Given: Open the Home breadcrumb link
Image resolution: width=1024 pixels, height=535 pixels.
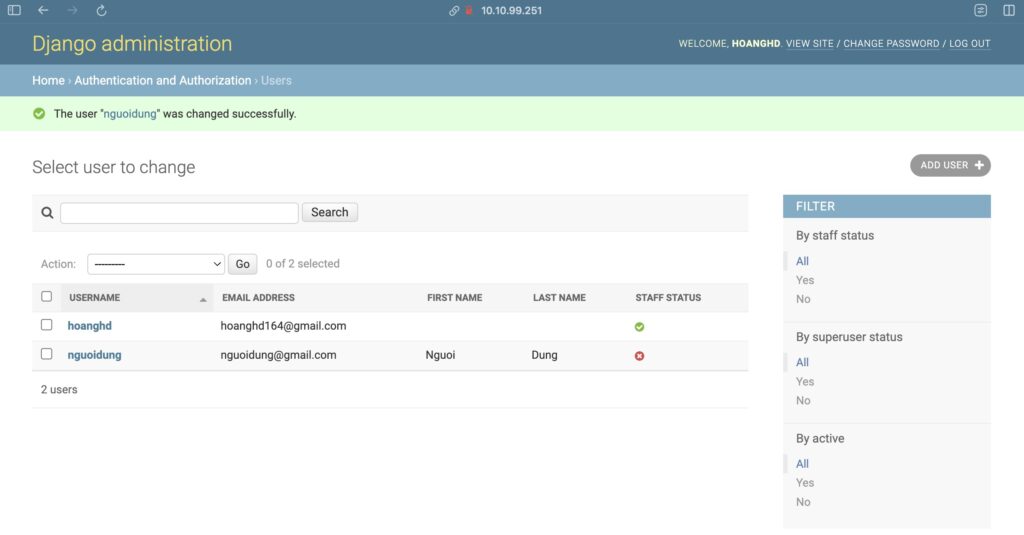Looking at the screenshot, I should point(48,80).
